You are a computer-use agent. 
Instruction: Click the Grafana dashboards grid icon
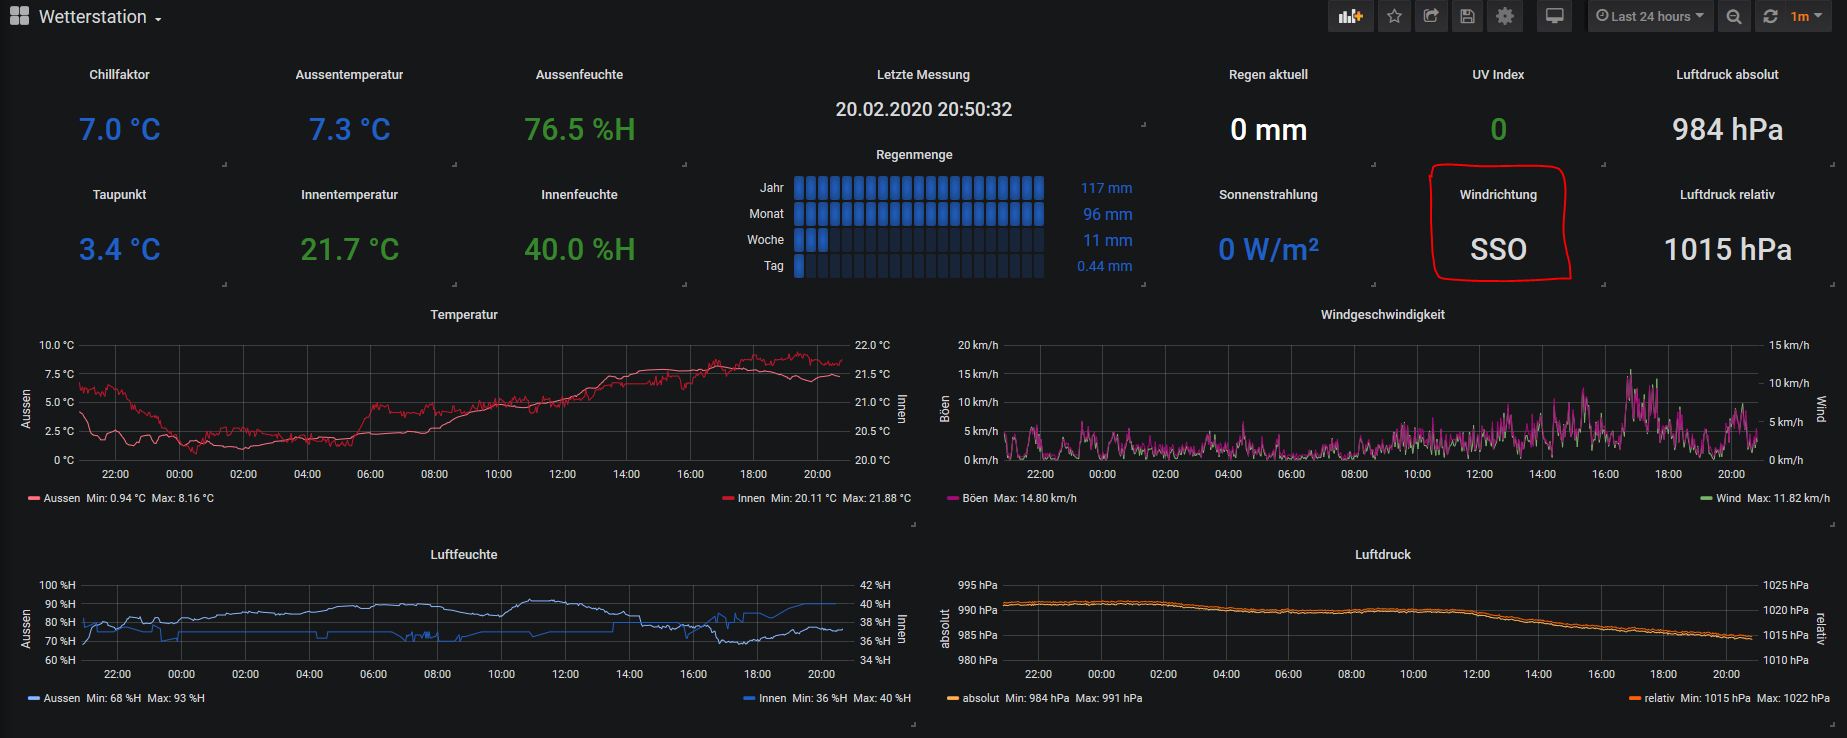pyautogui.click(x=19, y=16)
